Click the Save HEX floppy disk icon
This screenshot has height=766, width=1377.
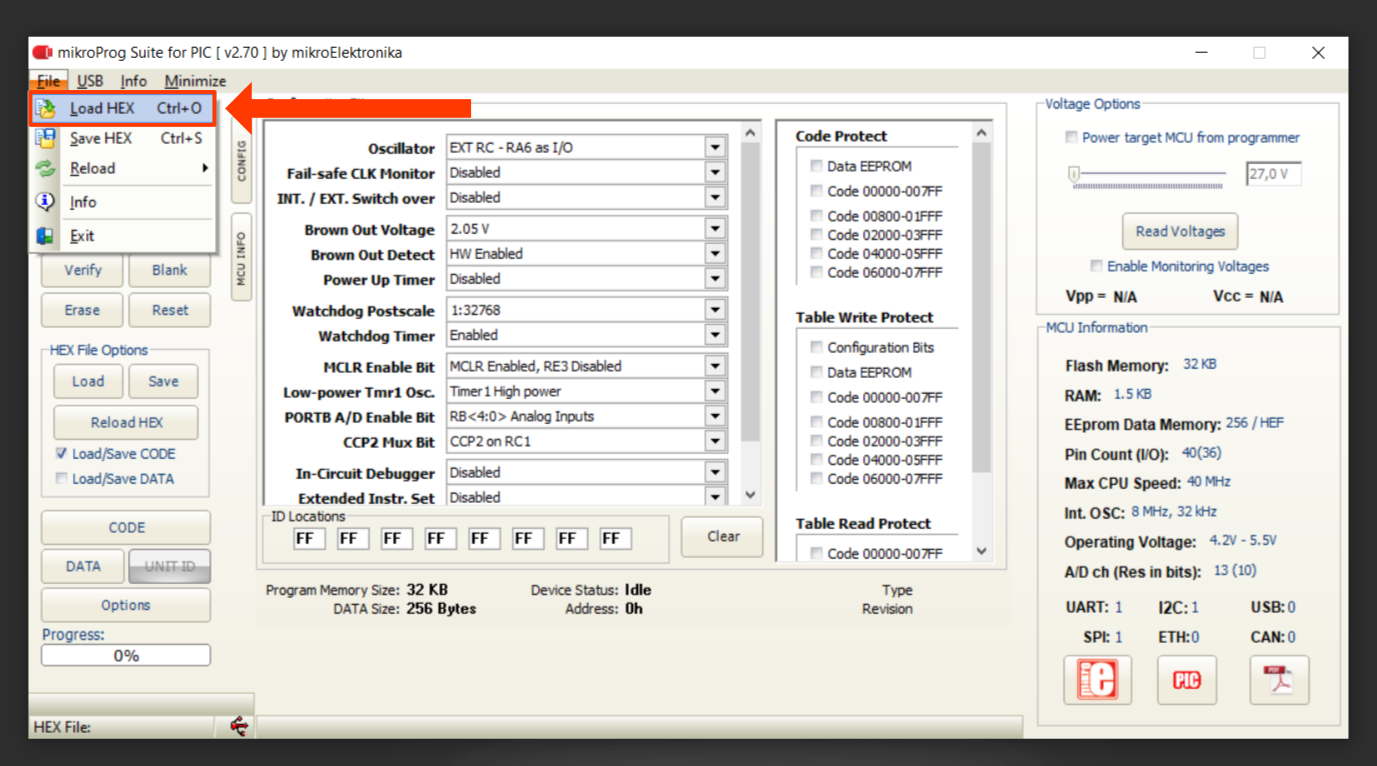click(46, 138)
